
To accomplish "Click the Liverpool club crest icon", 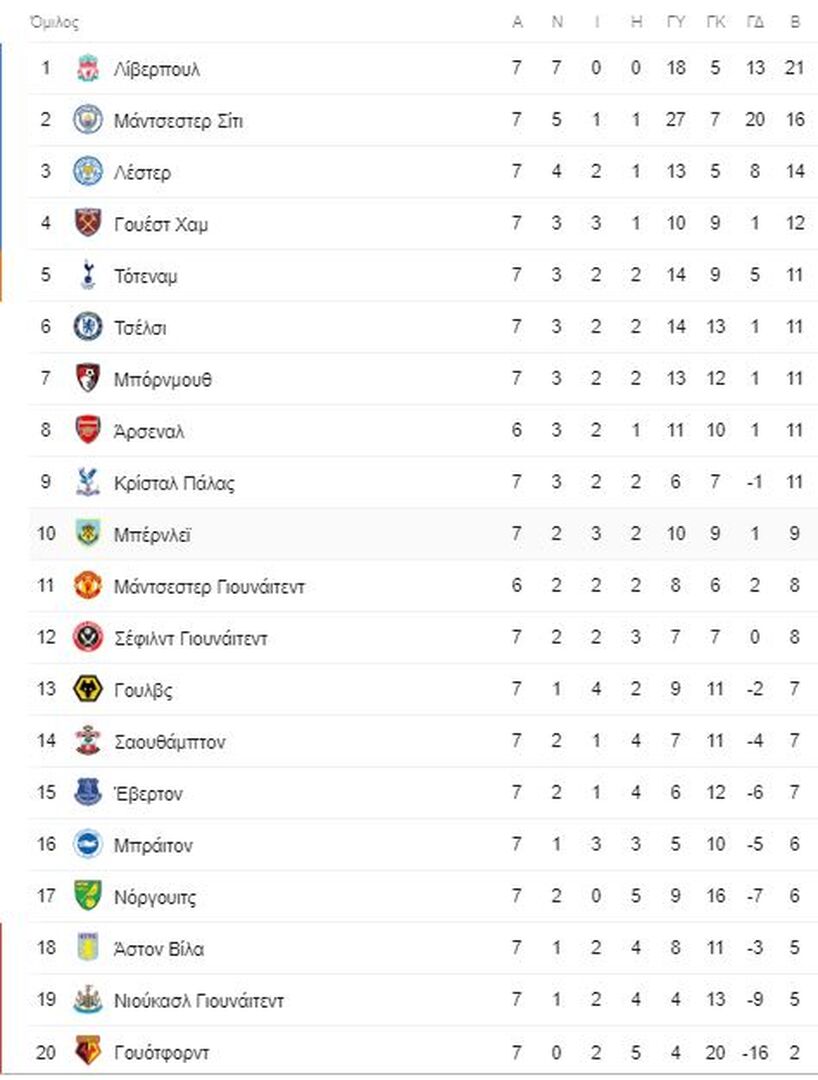I will pos(87,68).
